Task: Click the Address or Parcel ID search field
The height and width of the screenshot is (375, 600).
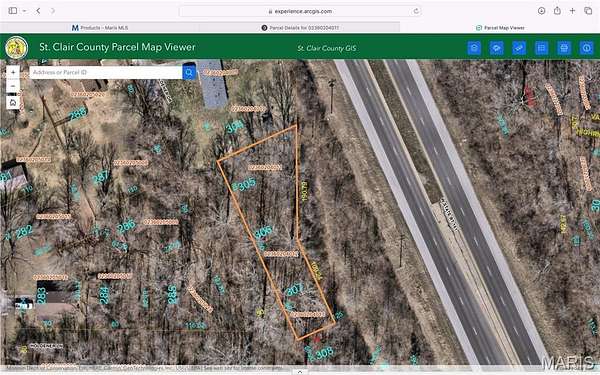Action: [106, 72]
